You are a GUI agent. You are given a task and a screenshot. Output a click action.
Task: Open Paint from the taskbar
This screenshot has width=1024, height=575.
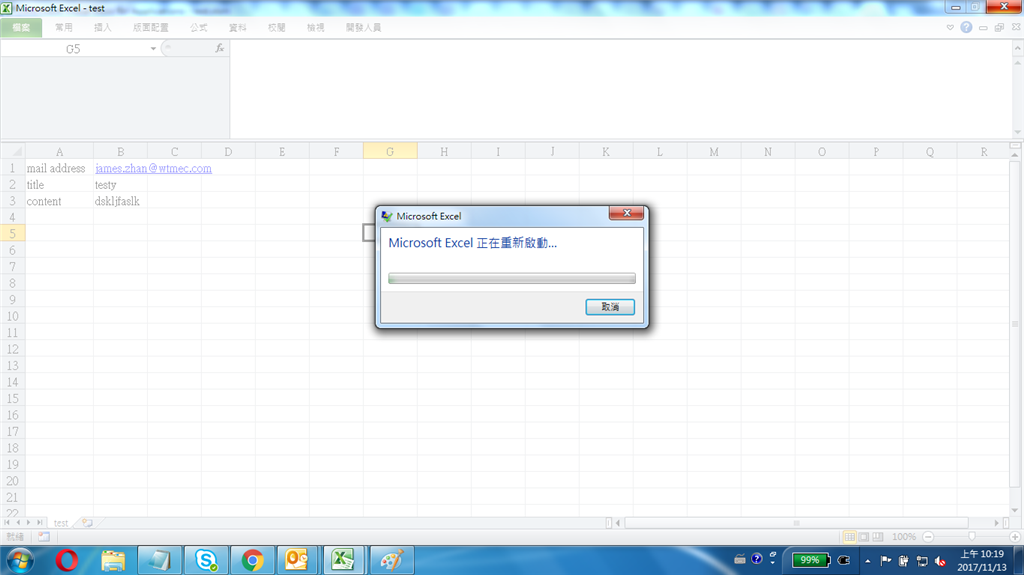(392, 560)
